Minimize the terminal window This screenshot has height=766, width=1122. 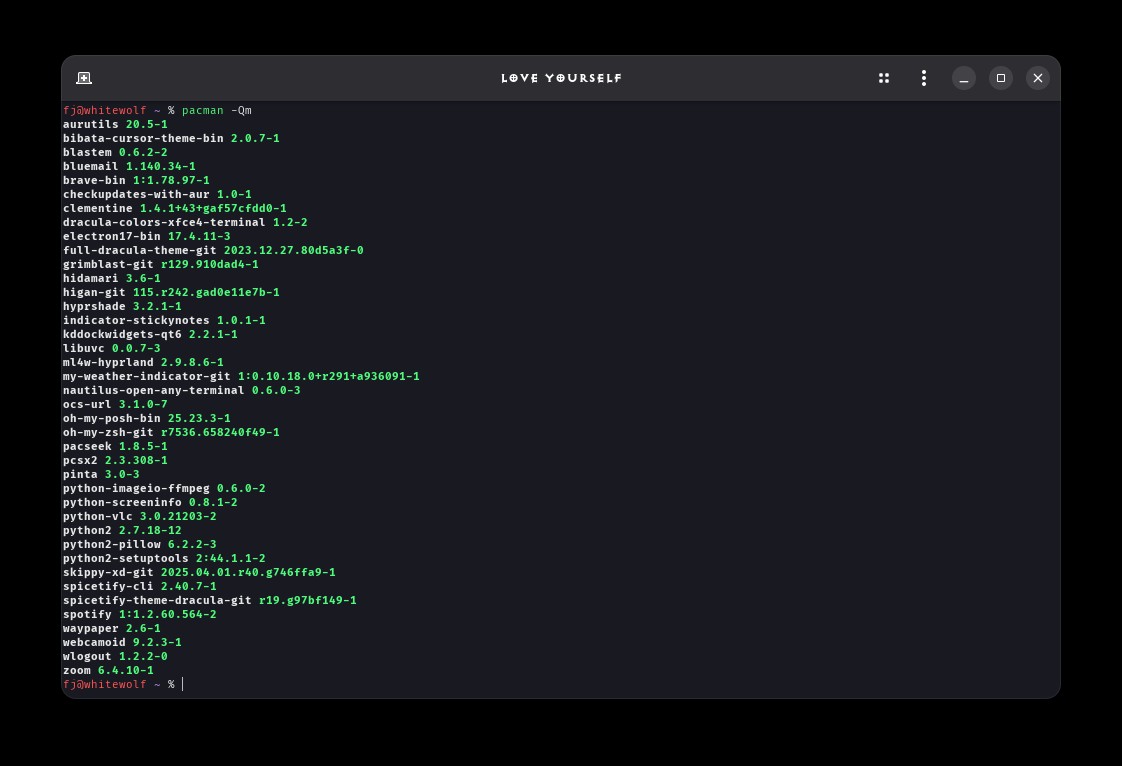[964, 78]
